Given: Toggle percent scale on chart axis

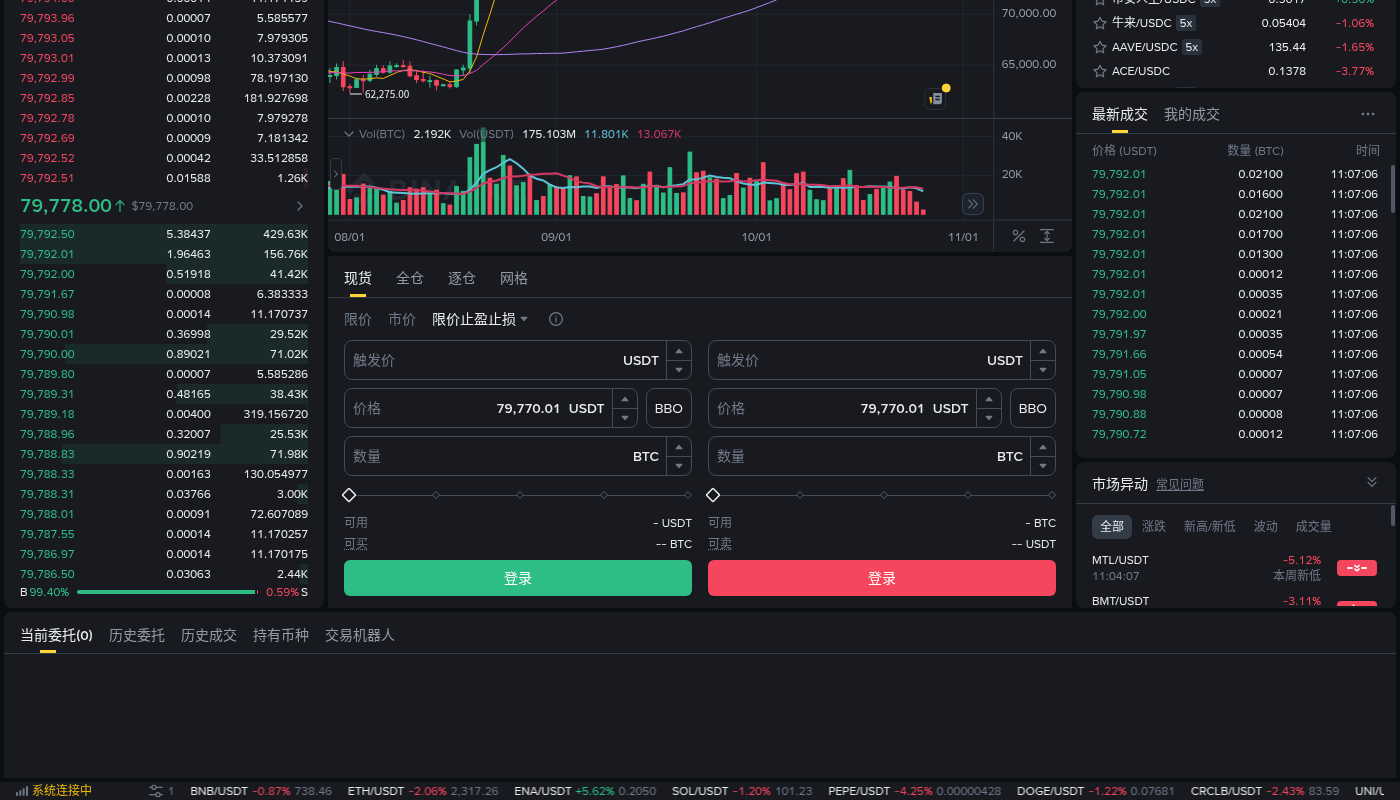Looking at the screenshot, I should pyautogui.click(x=1019, y=236).
